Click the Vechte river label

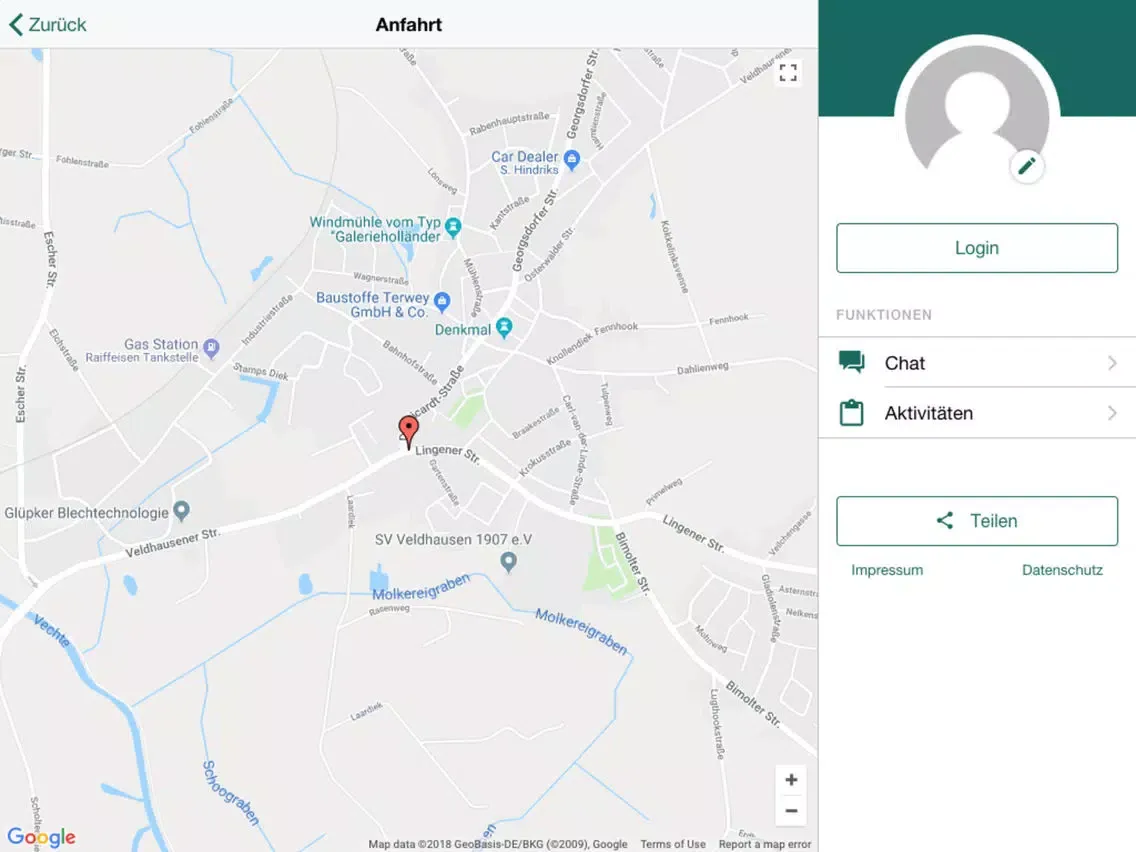[52, 630]
